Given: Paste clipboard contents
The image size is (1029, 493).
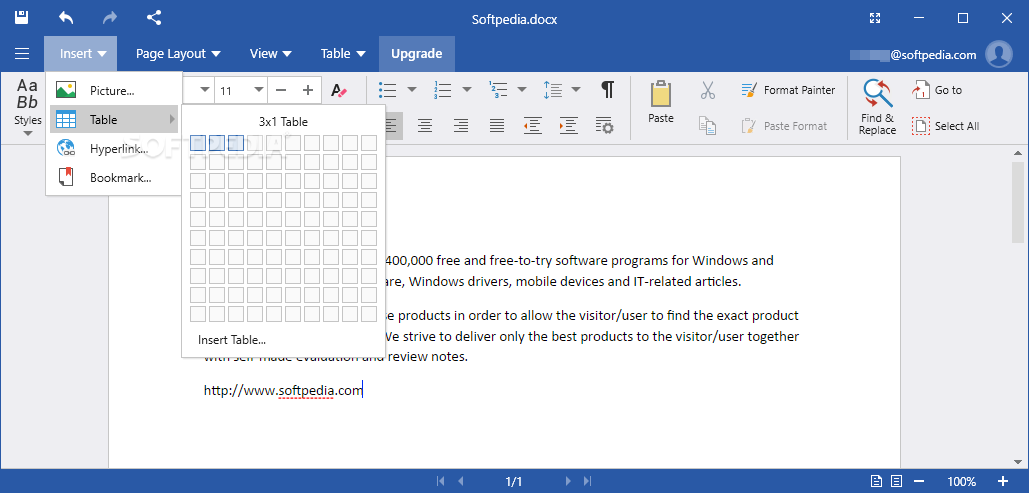Looking at the screenshot, I should (661, 102).
